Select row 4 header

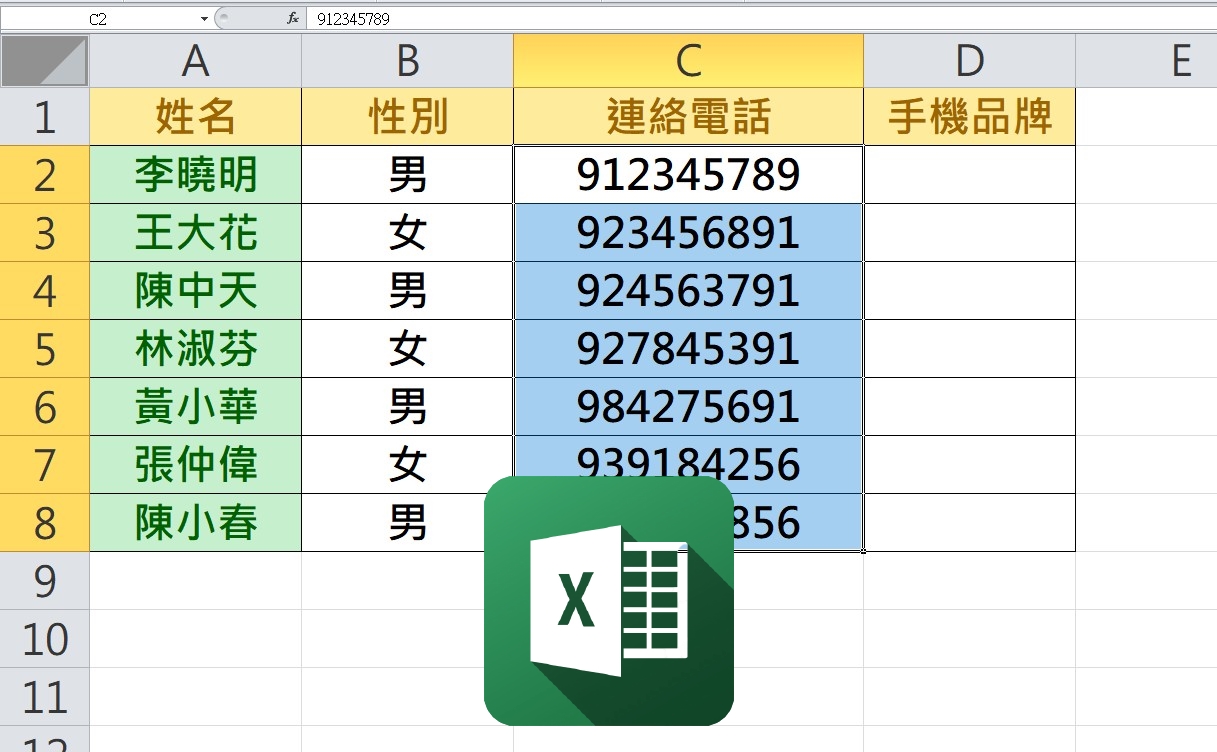[x=45, y=291]
